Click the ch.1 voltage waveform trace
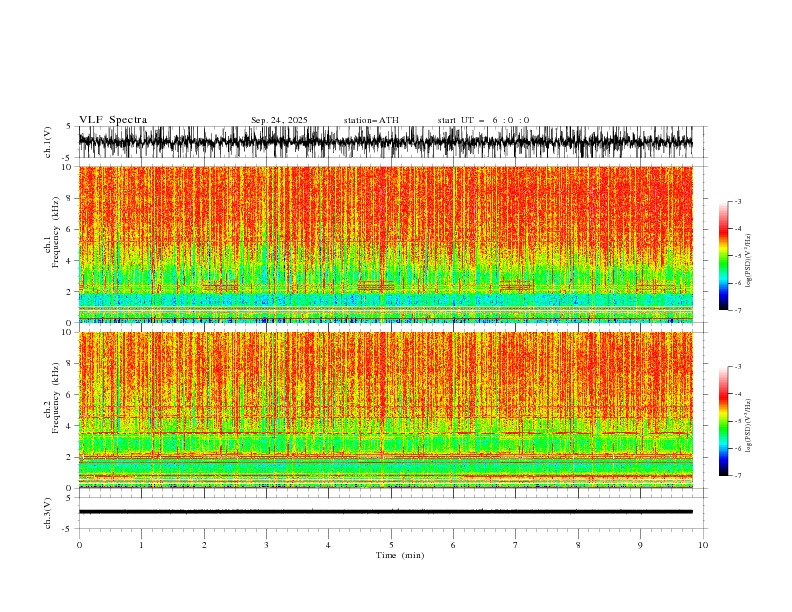792x612 pixels. click(x=385, y=142)
